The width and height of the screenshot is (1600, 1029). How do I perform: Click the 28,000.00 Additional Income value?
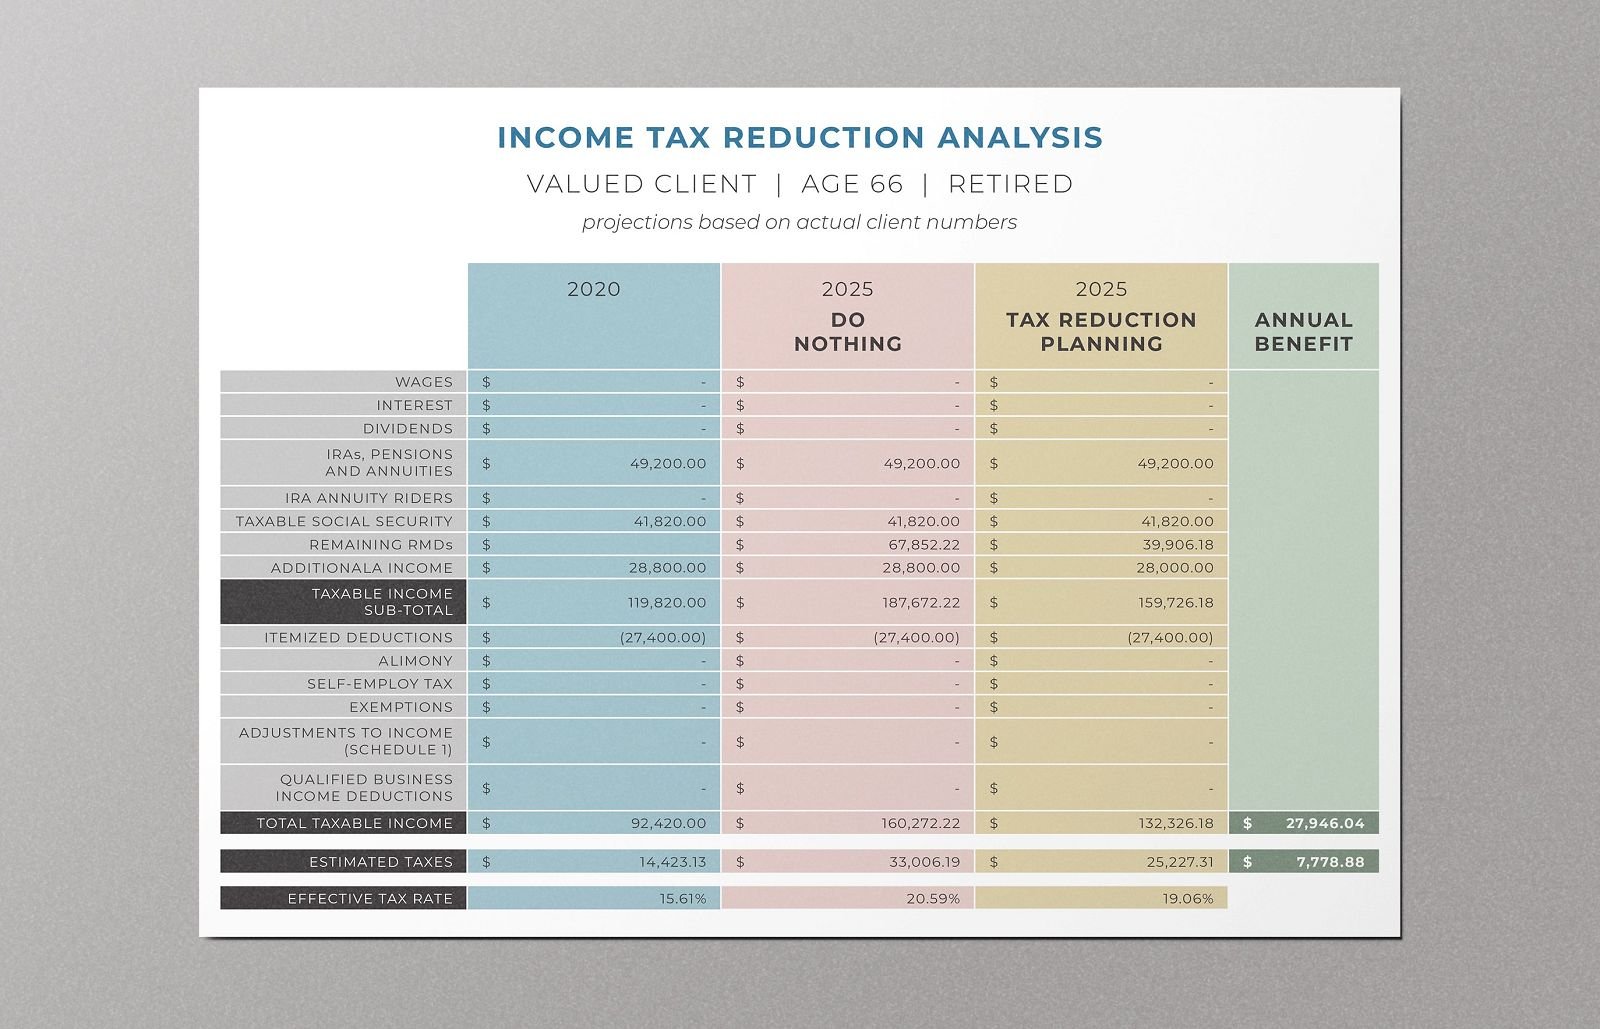coord(1175,568)
